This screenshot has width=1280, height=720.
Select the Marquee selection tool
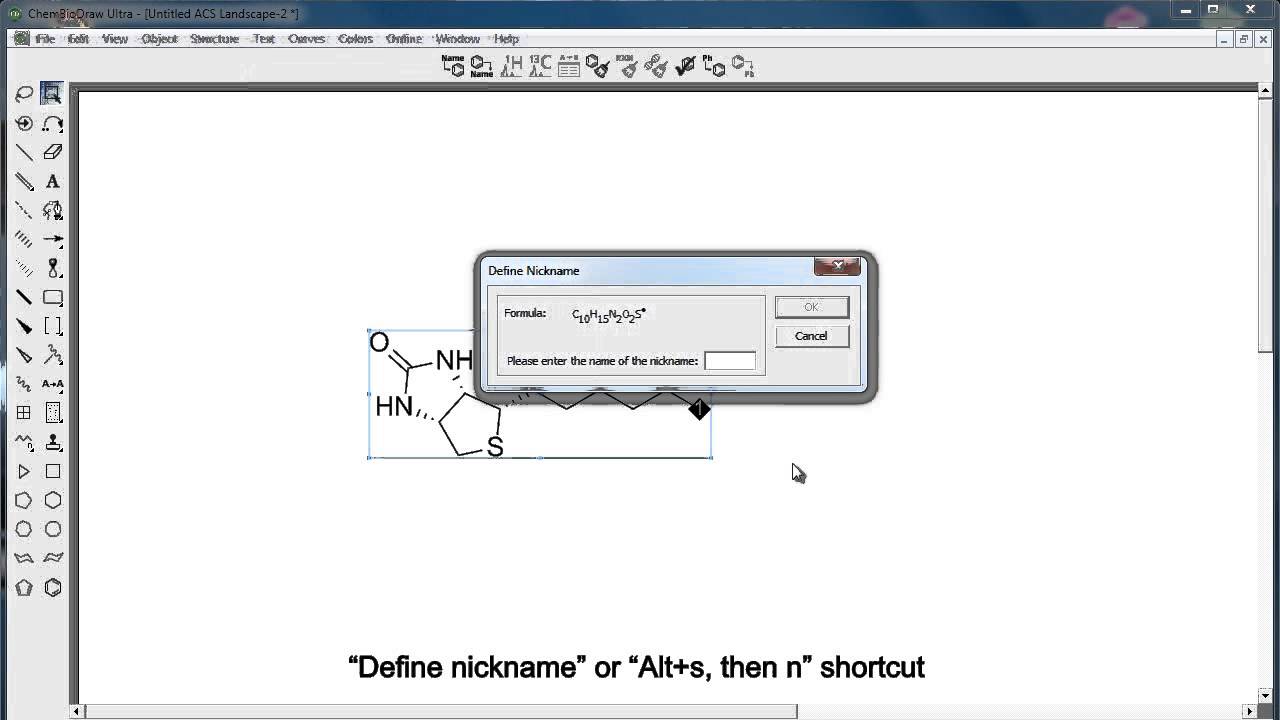pyautogui.click(x=52, y=94)
